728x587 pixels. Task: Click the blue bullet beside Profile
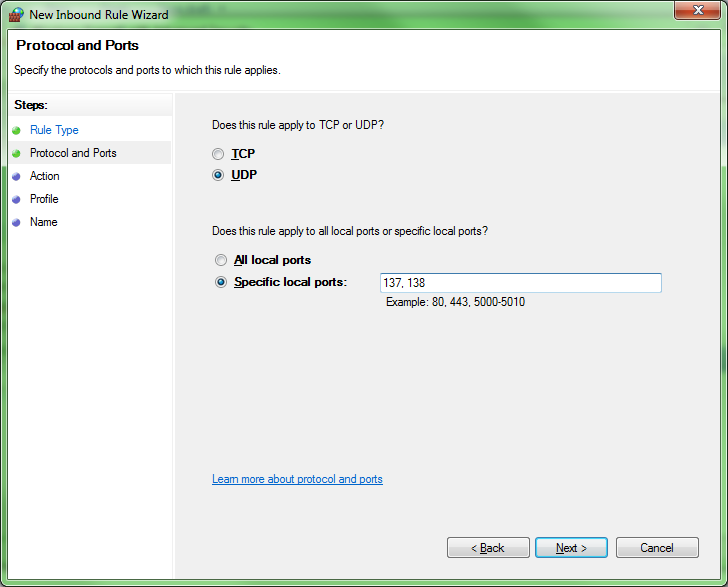point(16,199)
